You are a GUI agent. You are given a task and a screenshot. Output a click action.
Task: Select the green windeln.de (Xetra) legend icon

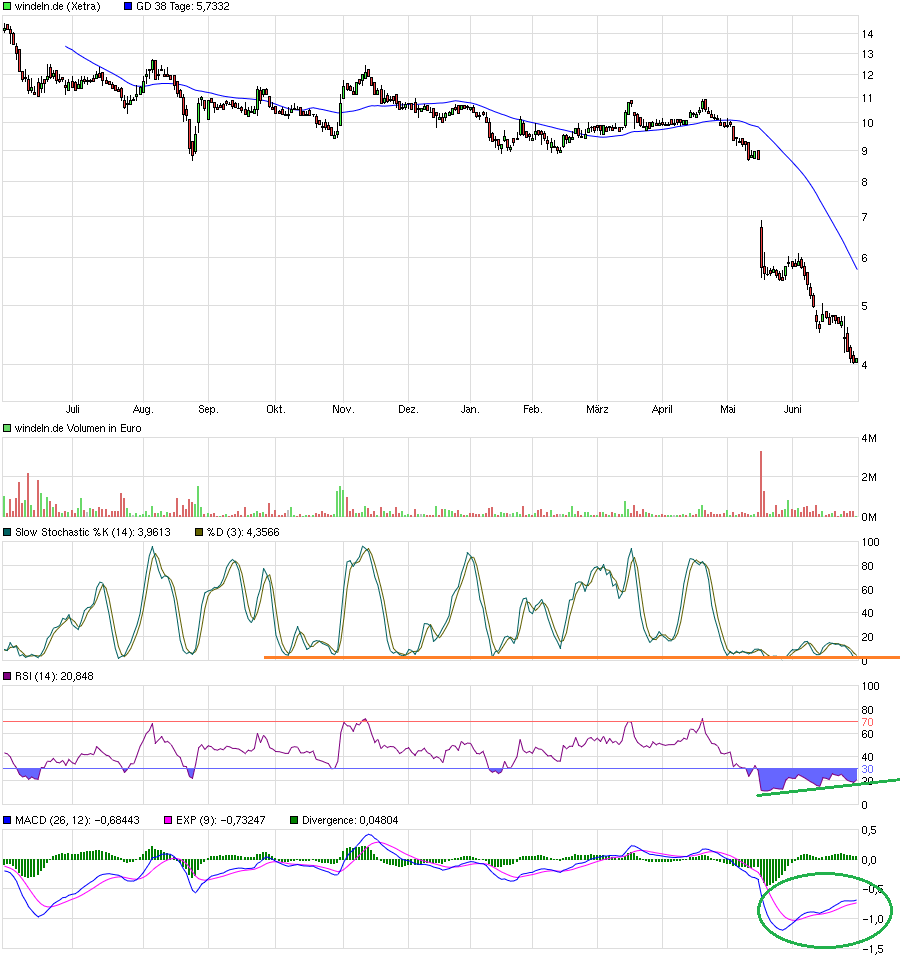(x=7, y=7)
